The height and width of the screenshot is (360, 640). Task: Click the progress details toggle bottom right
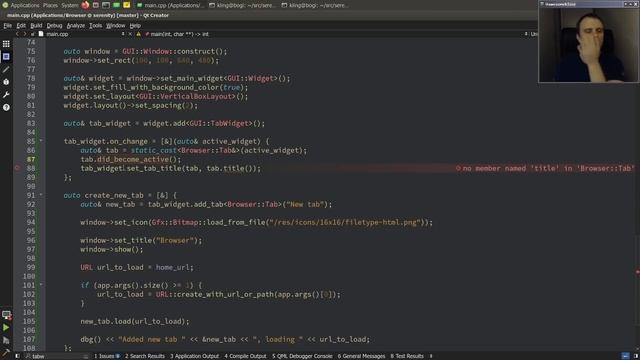[625, 356]
